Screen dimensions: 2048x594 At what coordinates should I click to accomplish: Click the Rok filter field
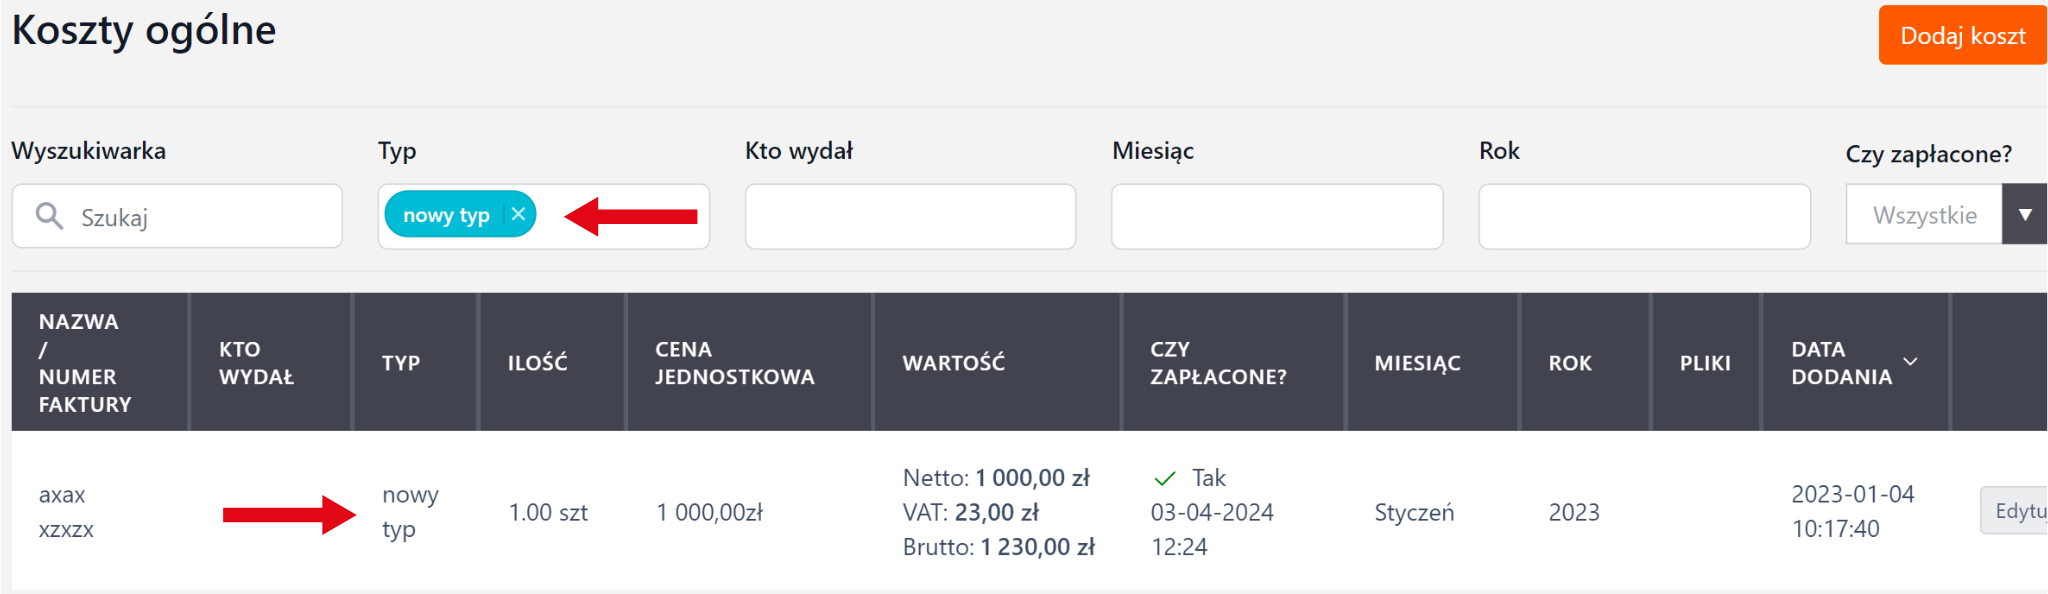click(1644, 216)
